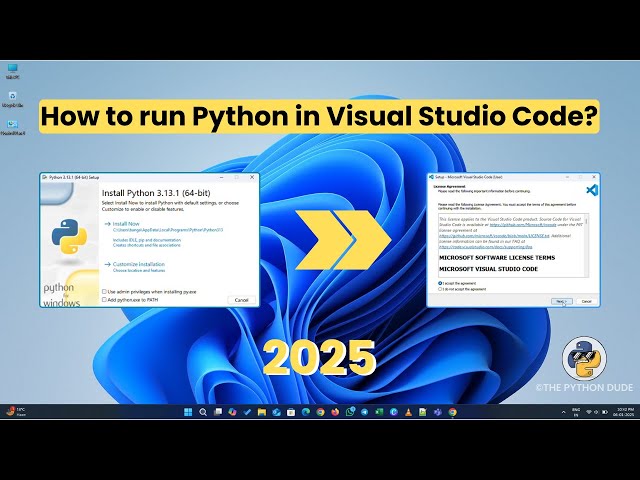Launch Copilot from the taskbar
Screen dimensions: 640x480
232,412
